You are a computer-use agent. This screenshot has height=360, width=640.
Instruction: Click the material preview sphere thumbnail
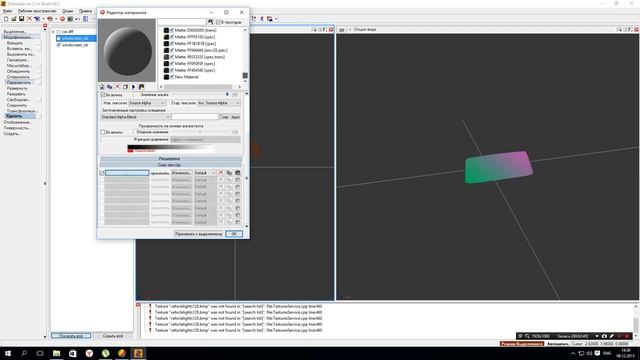[x=127, y=51]
